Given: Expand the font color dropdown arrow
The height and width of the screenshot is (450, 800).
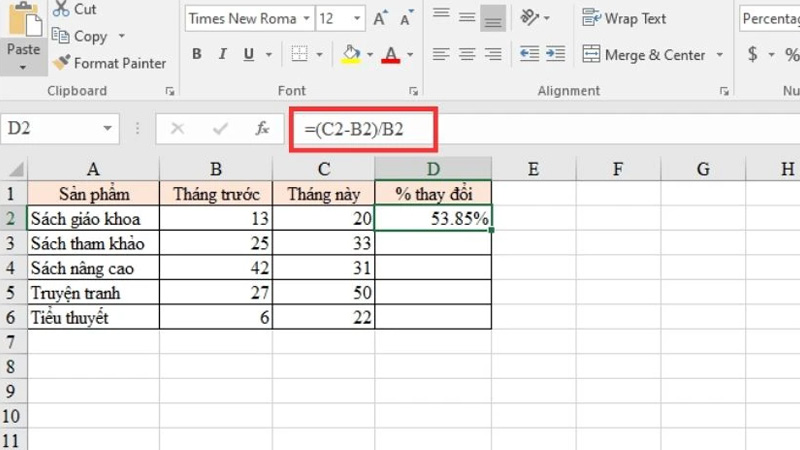Looking at the screenshot, I should pyautogui.click(x=410, y=55).
